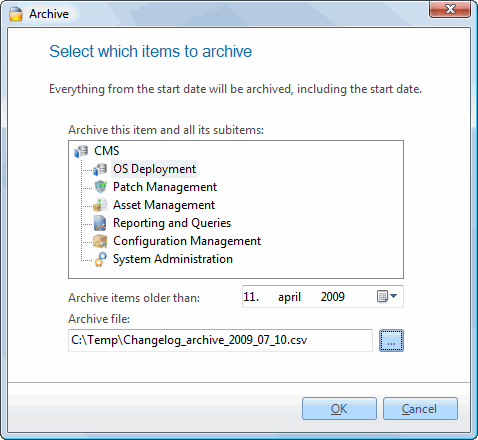Viewport: 478px width, 440px height.
Task: Click the Asset Management package icon
Action: tap(100, 205)
